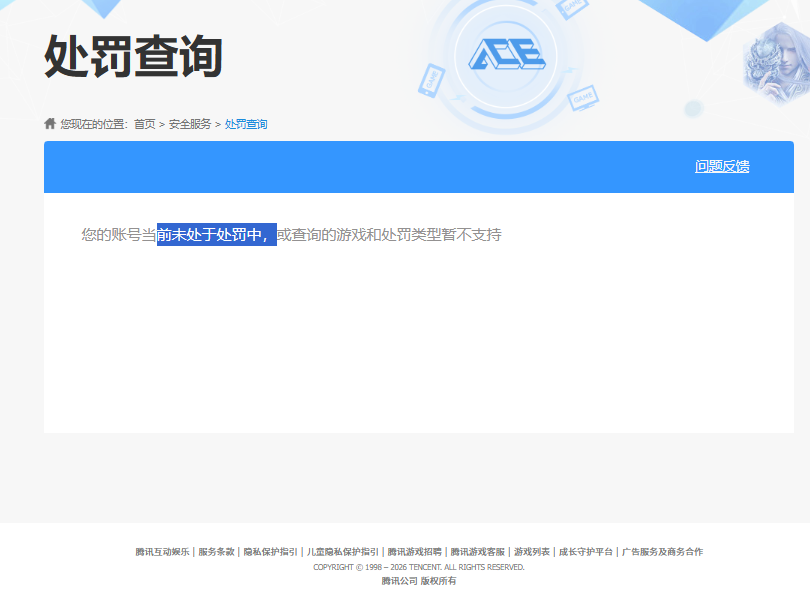
Task: Open 安全服务 in the breadcrumb
Action: tap(190, 124)
